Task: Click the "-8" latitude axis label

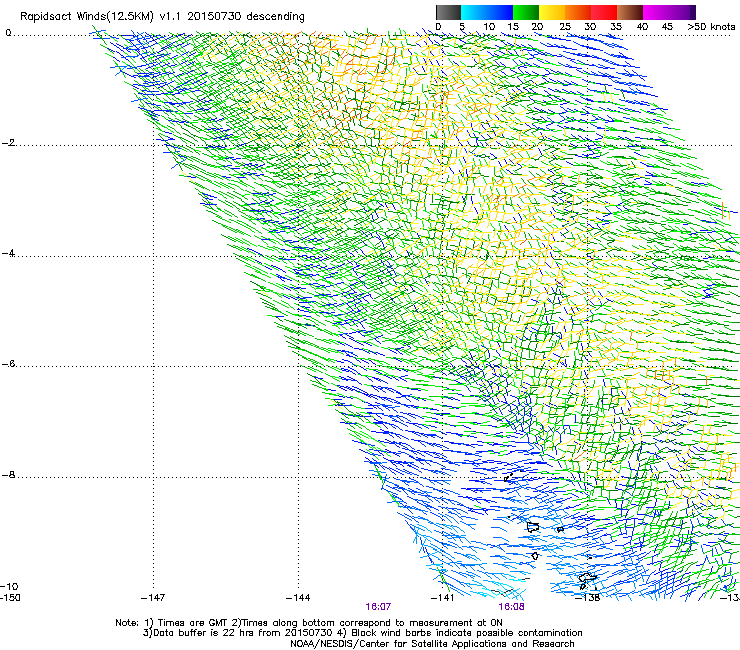Action: tap(8, 475)
